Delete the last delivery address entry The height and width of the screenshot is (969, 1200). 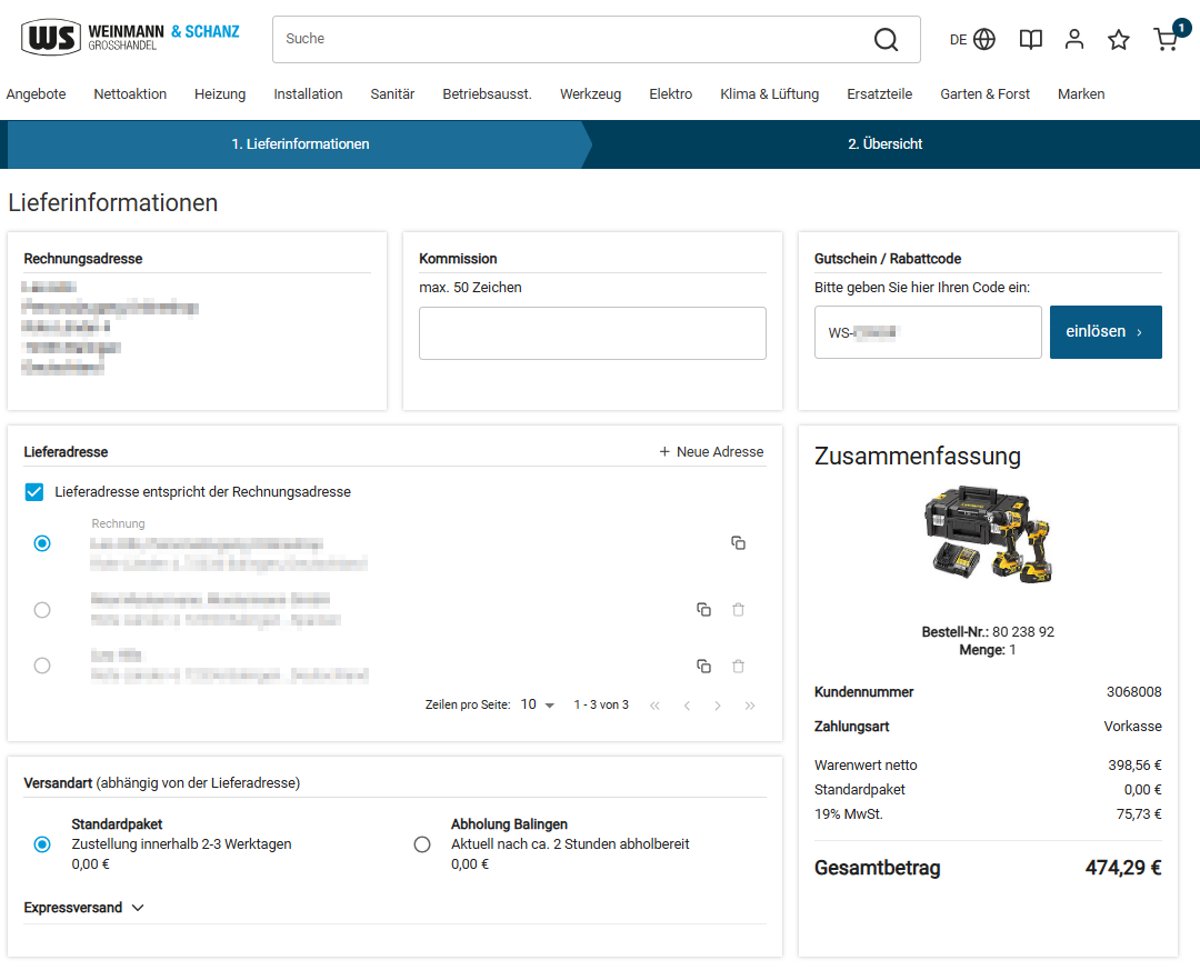tap(738, 666)
